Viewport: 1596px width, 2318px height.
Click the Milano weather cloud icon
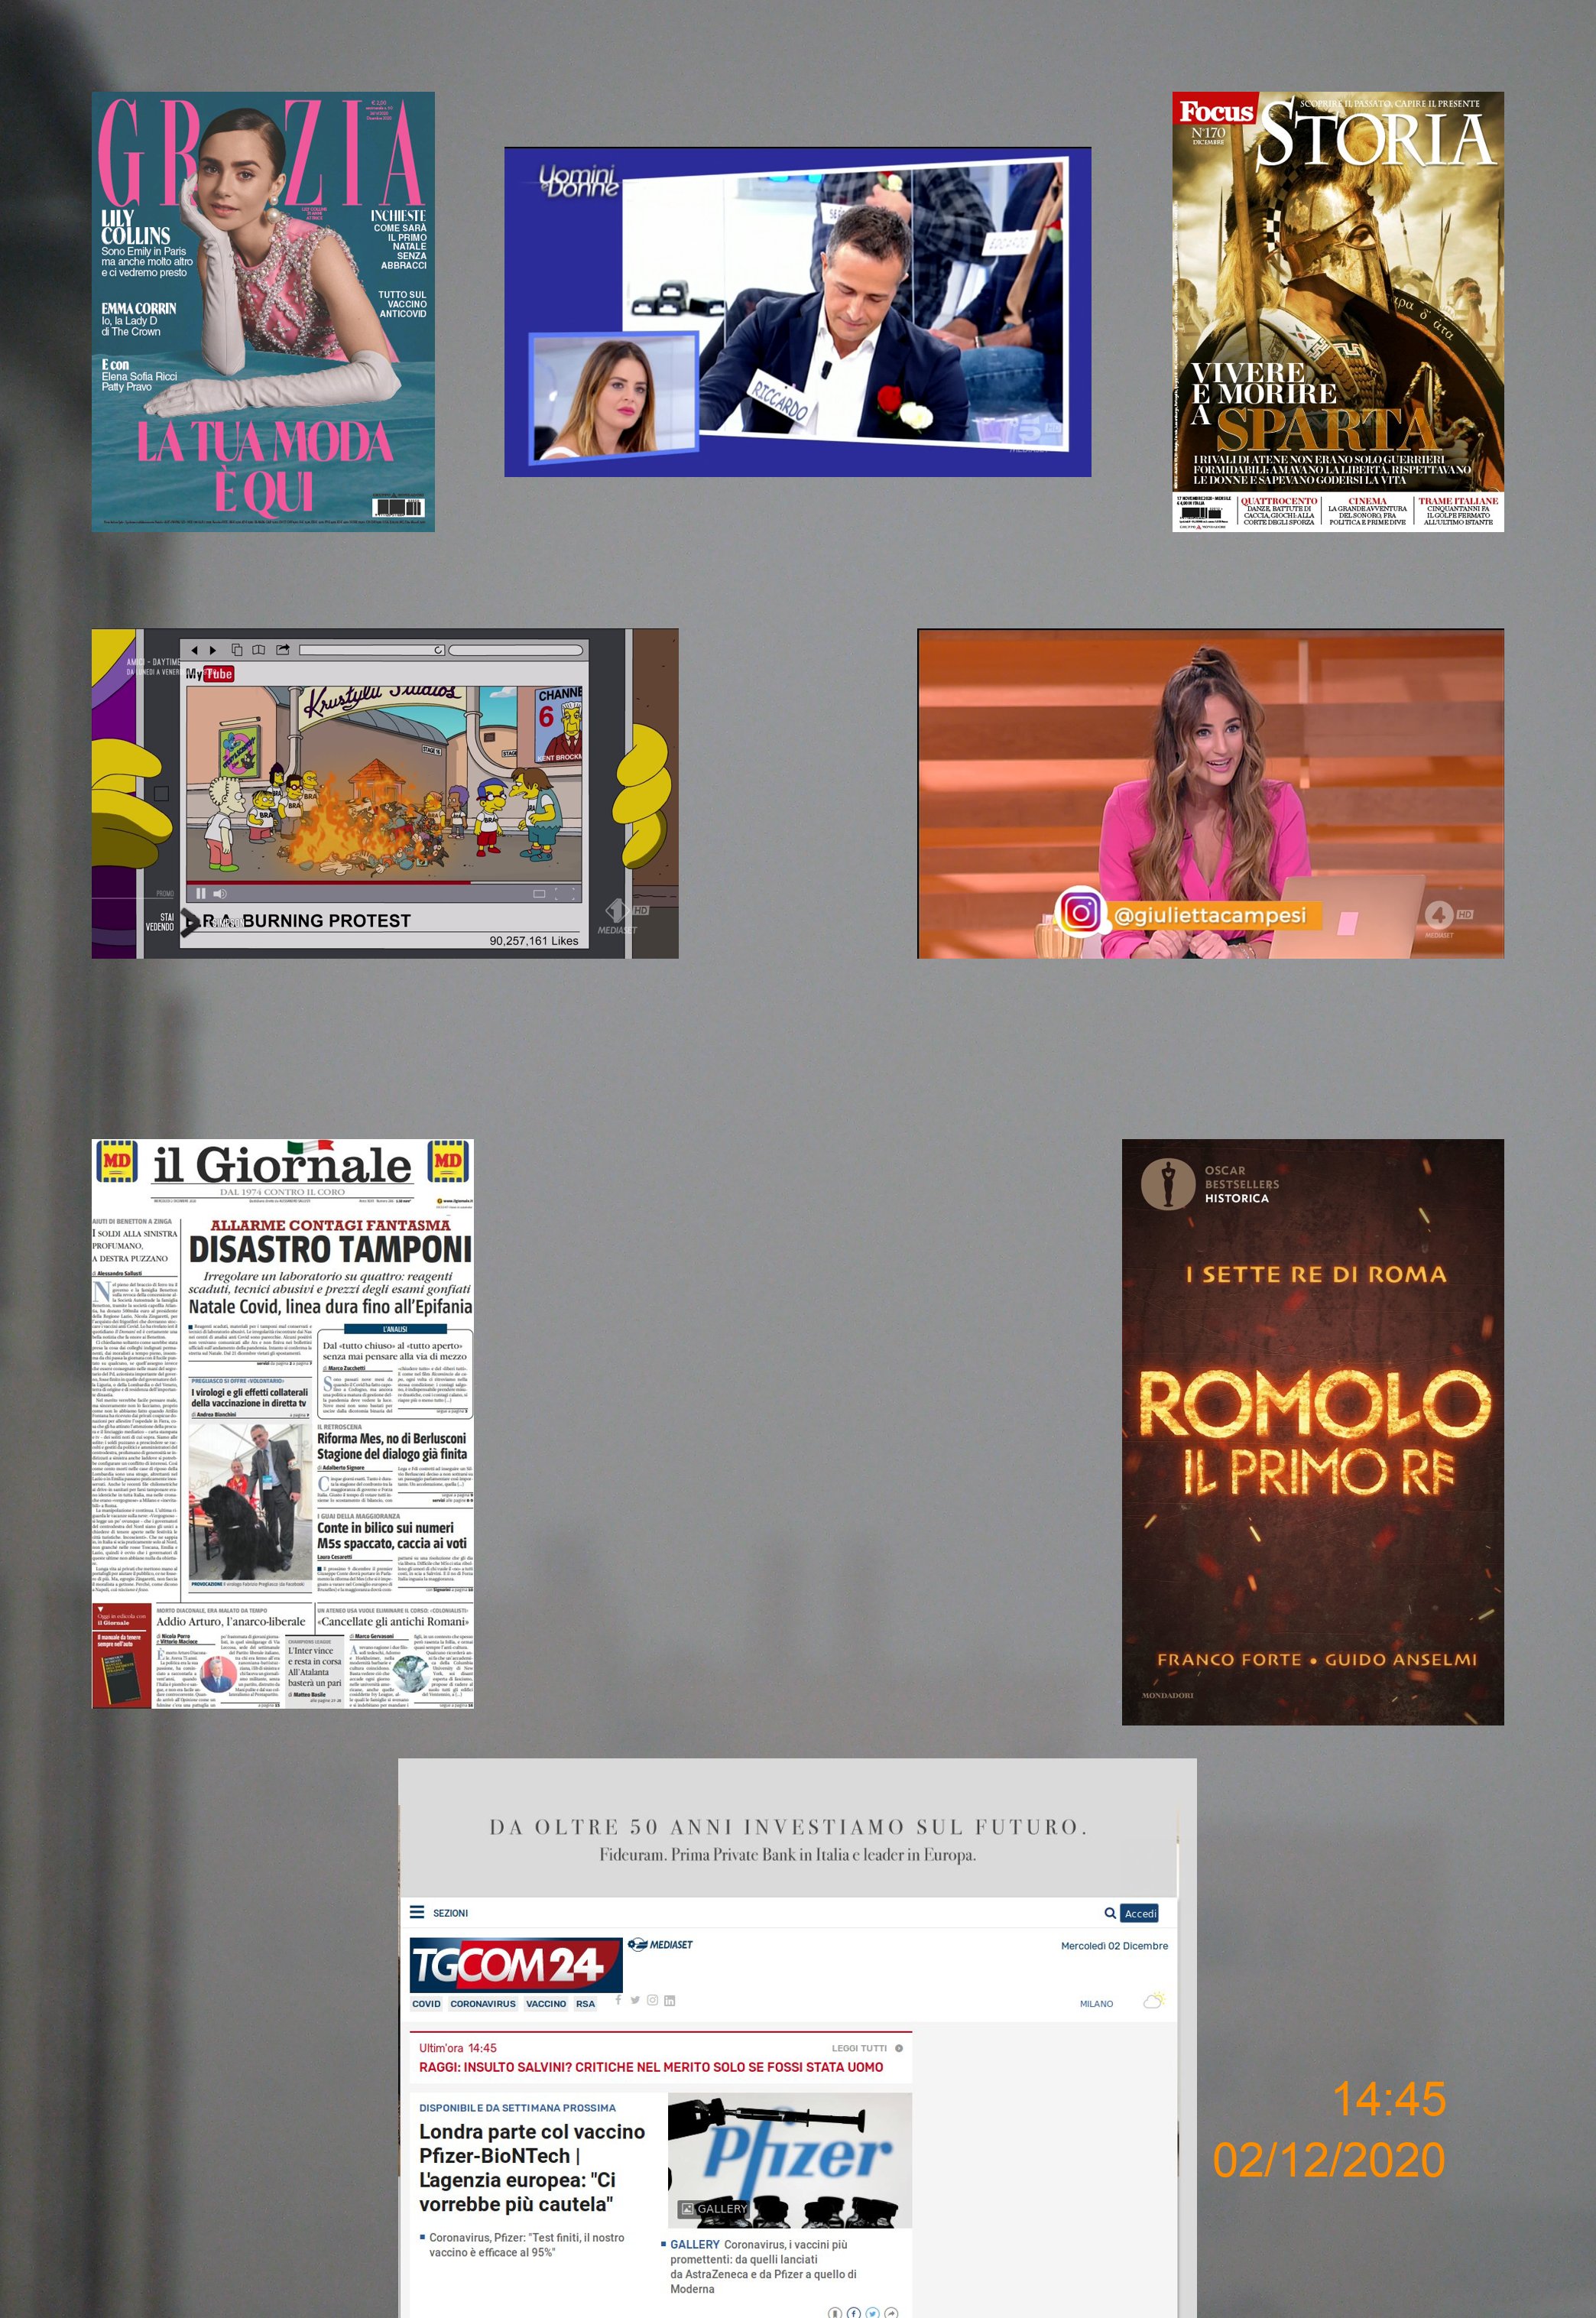(x=1154, y=2001)
